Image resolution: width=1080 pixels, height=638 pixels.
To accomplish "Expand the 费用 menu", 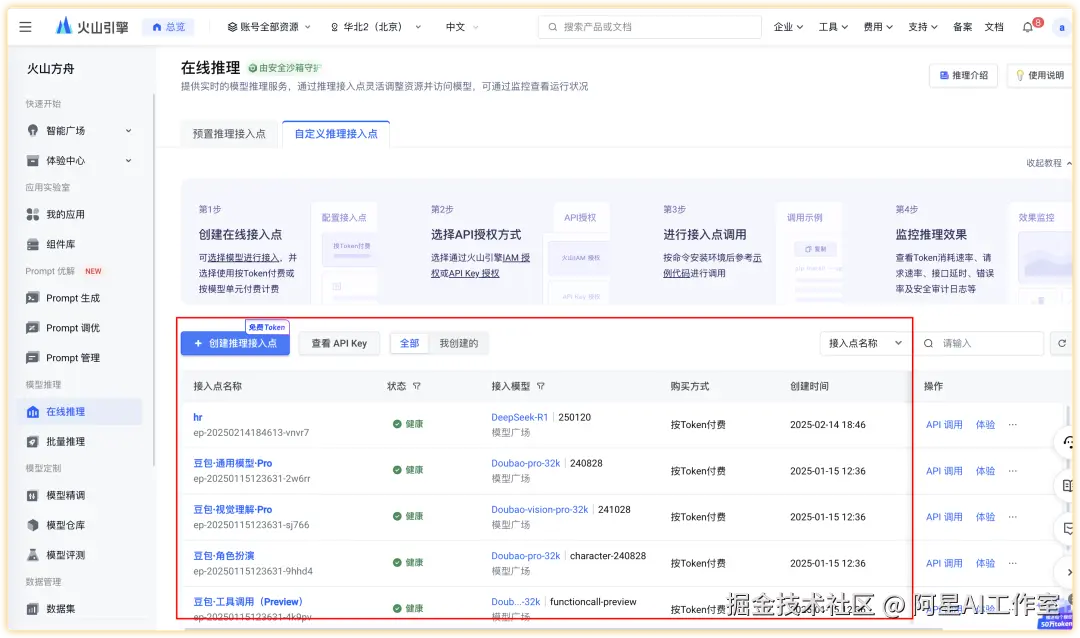I will [878, 27].
